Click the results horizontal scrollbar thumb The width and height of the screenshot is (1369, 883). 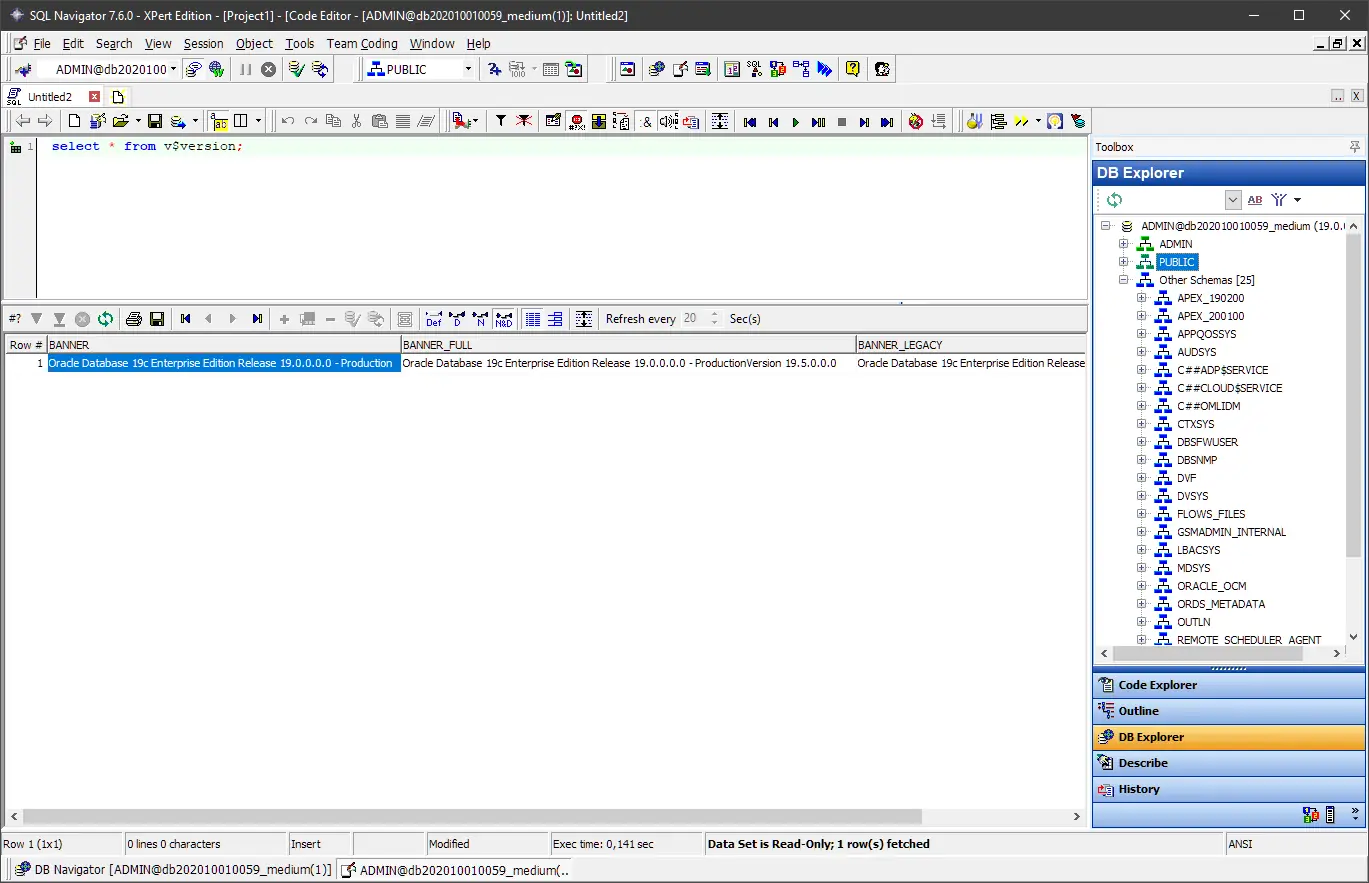pos(472,816)
